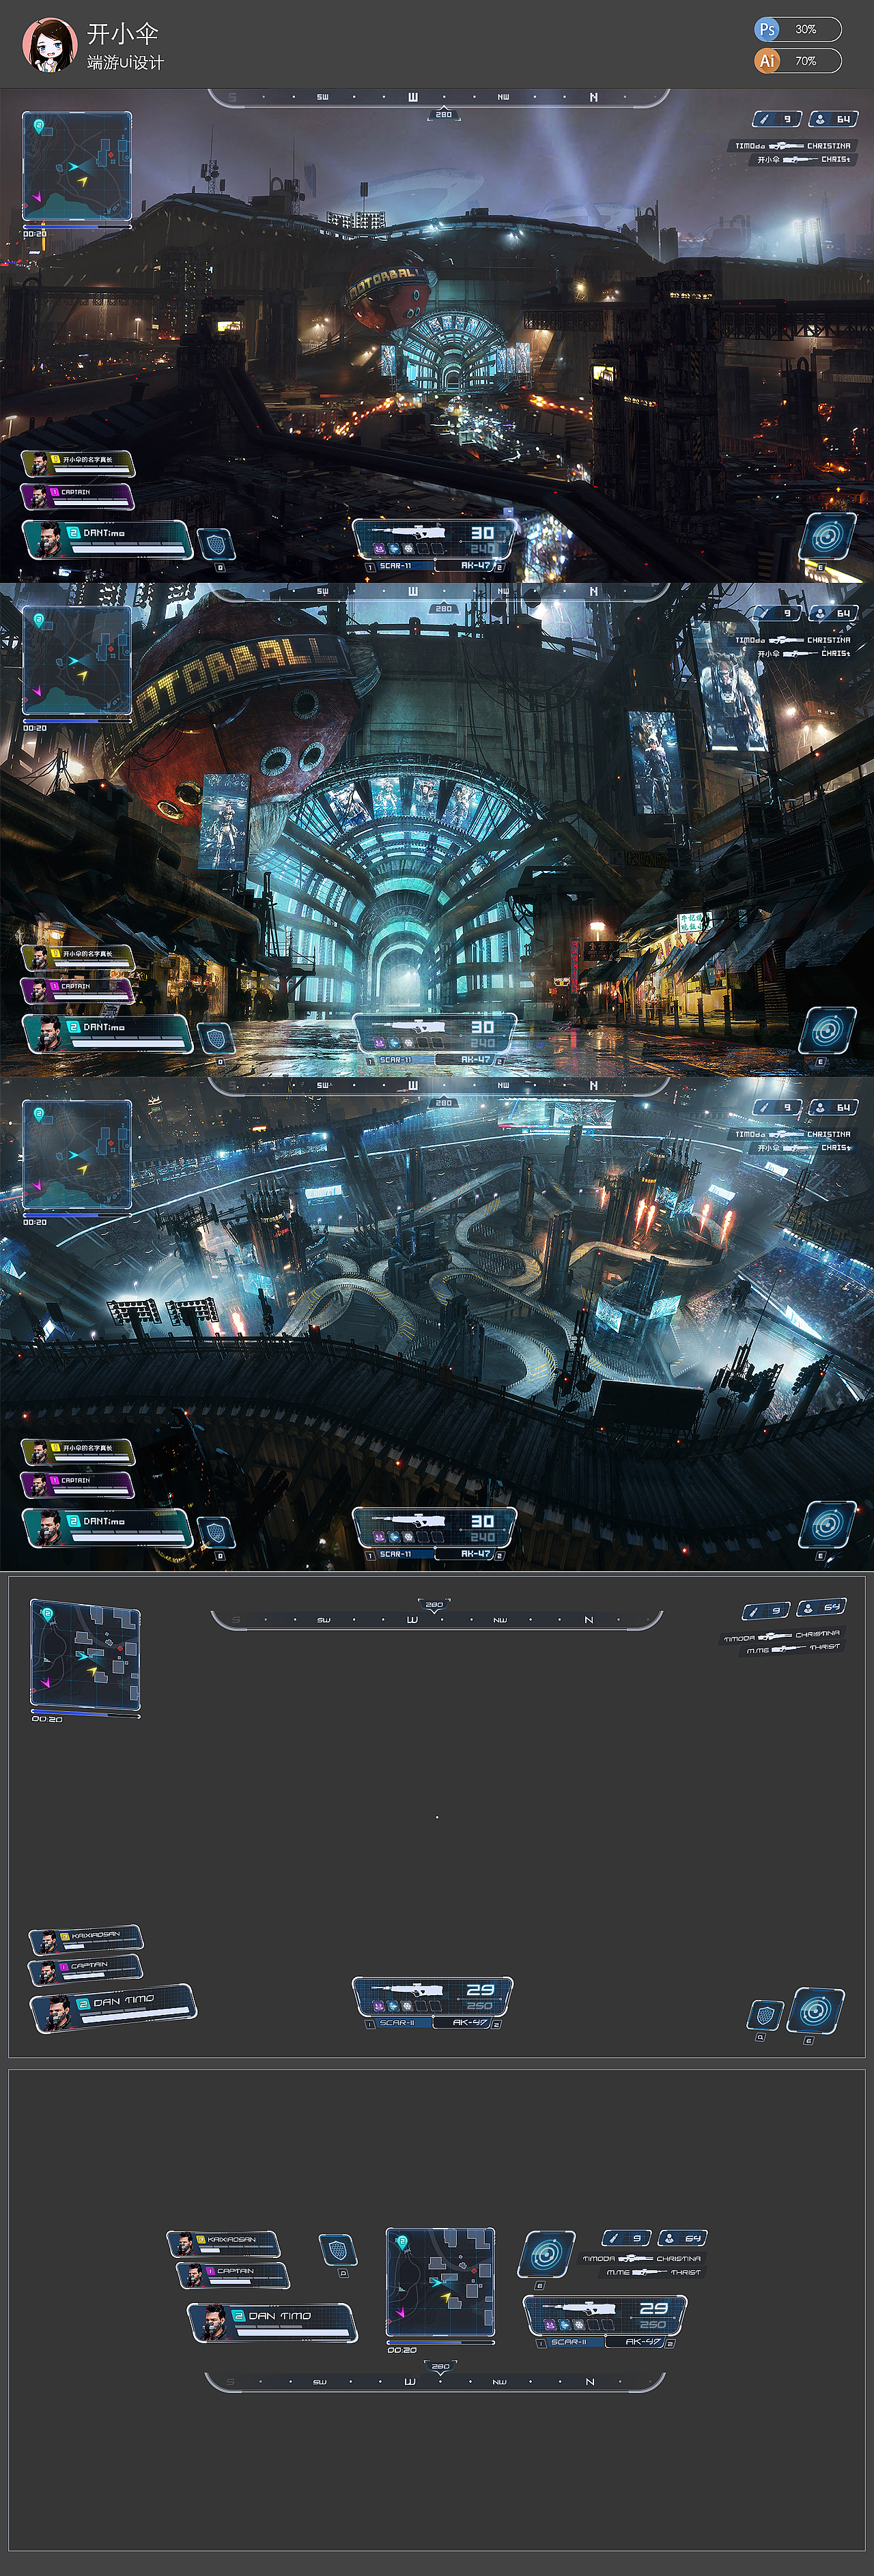Click radar skill icon in night skyline mockup
Screen dimensions: 874x2576
pyautogui.click(x=827, y=537)
